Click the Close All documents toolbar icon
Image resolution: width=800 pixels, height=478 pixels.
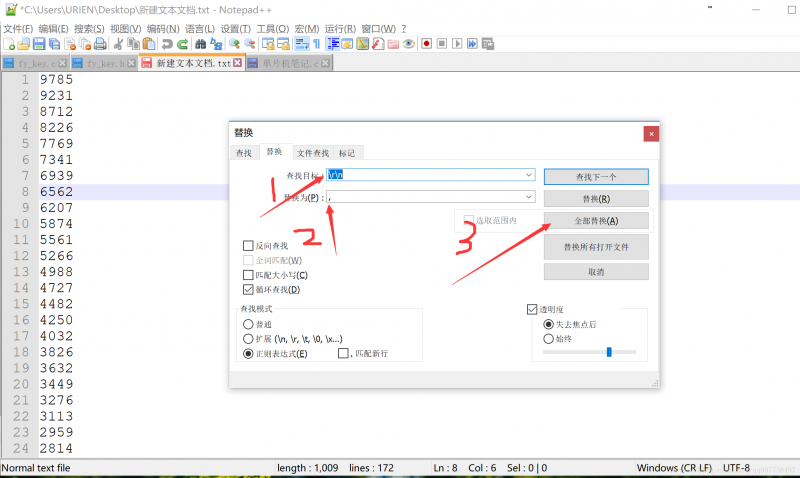(x=85, y=44)
